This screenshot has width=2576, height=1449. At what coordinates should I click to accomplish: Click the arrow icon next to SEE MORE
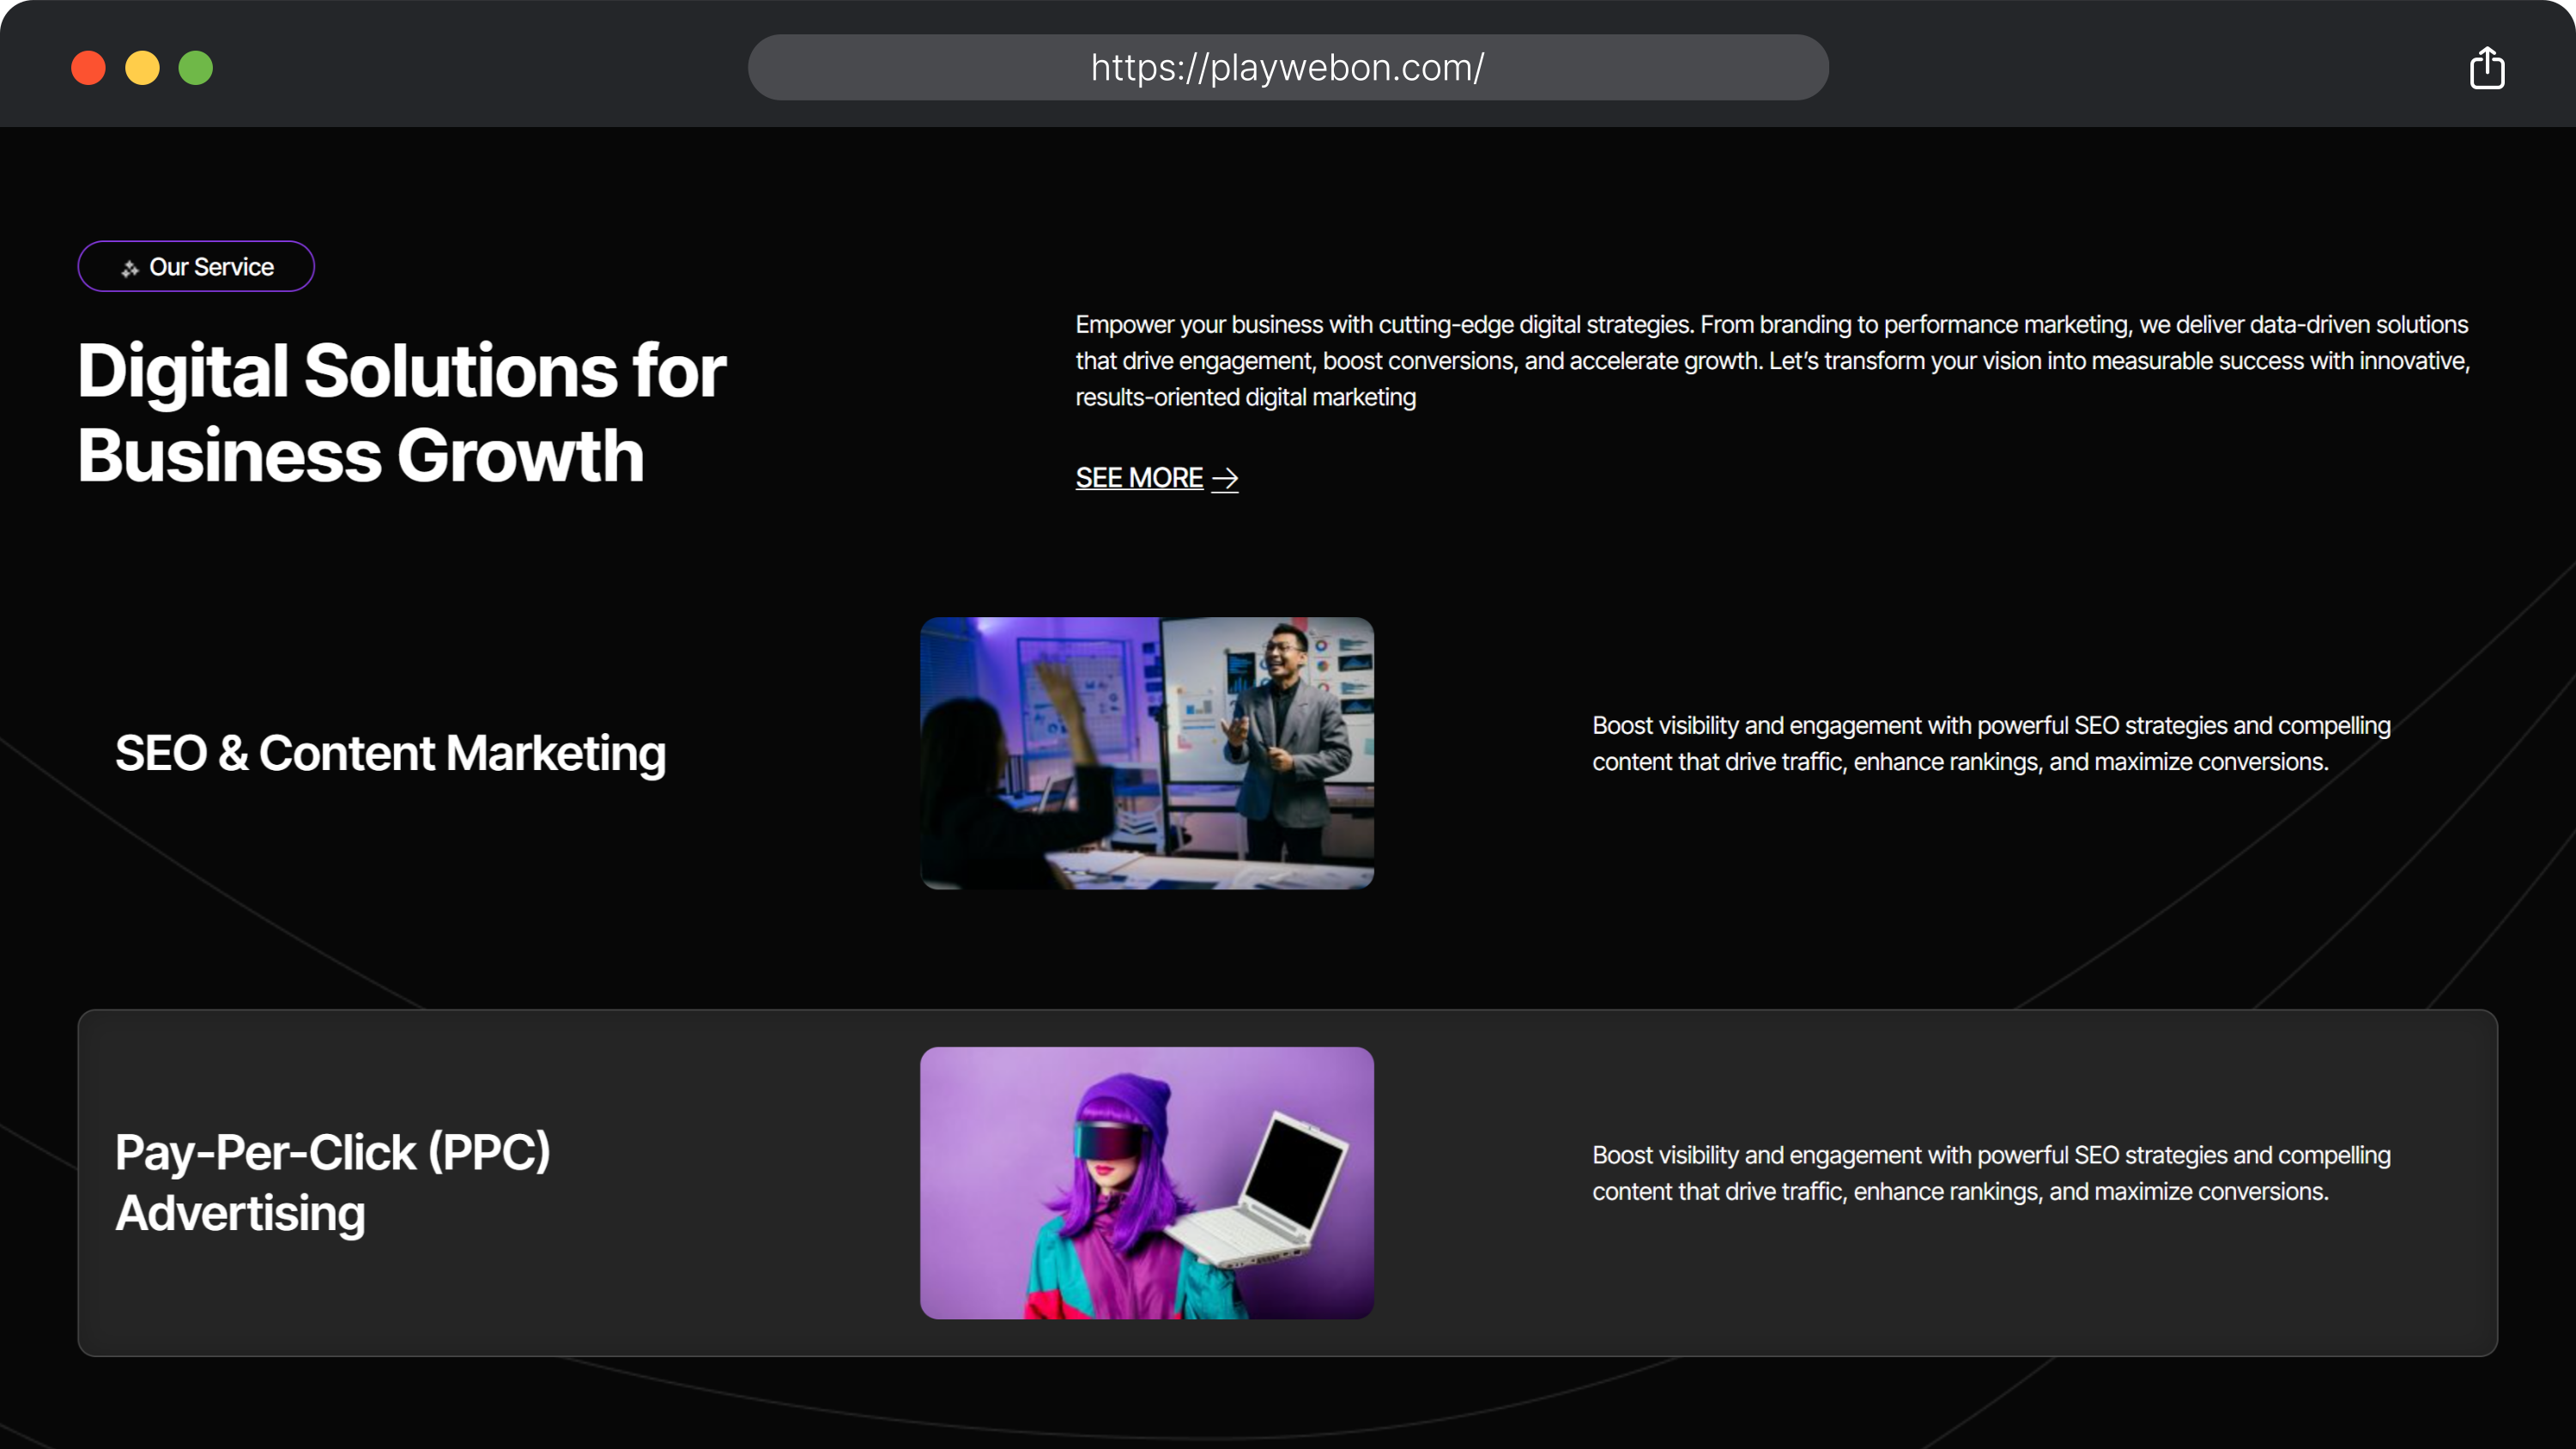[1225, 479]
